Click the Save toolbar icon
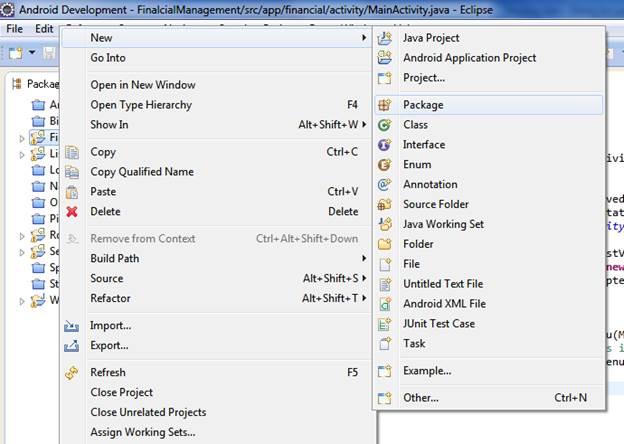624x444 pixels. [49, 53]
